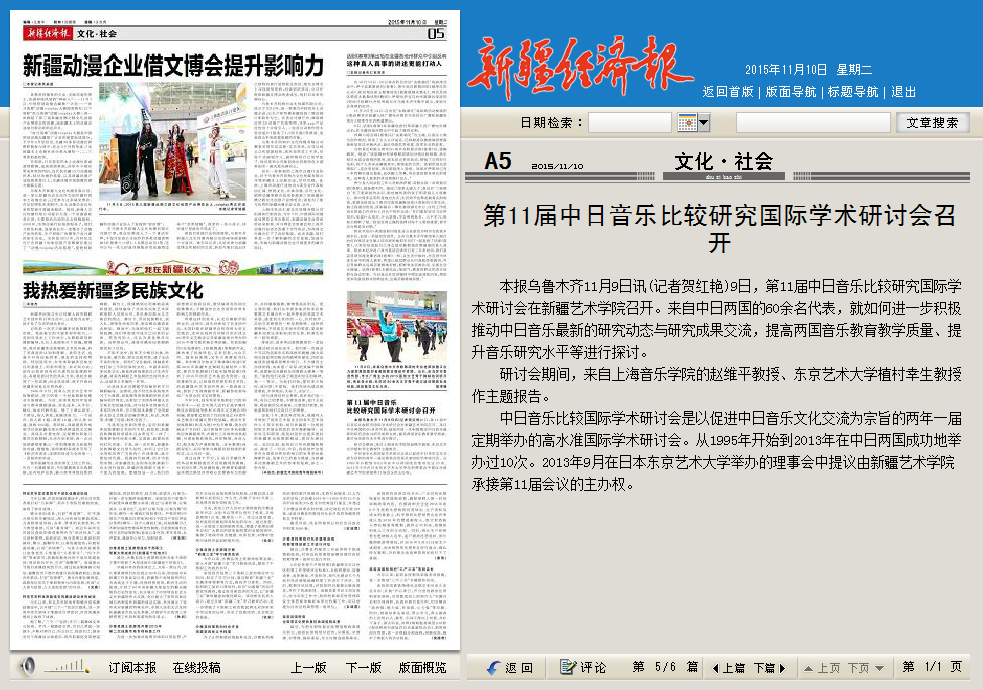Screen dimensions: 983x690
Task: Click 订阅本报 subscribe link
Action: tap(132, 667)
